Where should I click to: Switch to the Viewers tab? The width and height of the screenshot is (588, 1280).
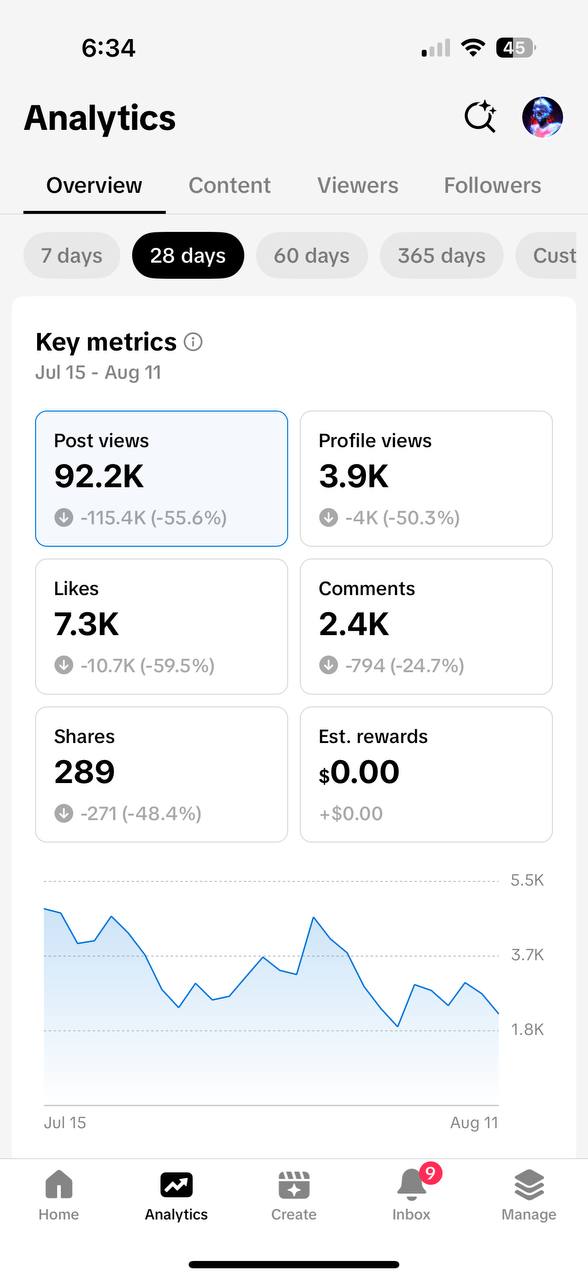pos(358,185)
